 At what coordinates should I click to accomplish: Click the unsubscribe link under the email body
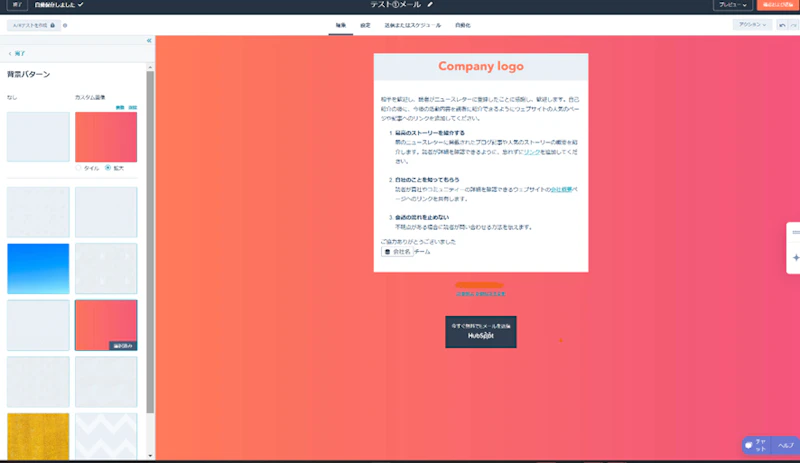tap(481, 294)
